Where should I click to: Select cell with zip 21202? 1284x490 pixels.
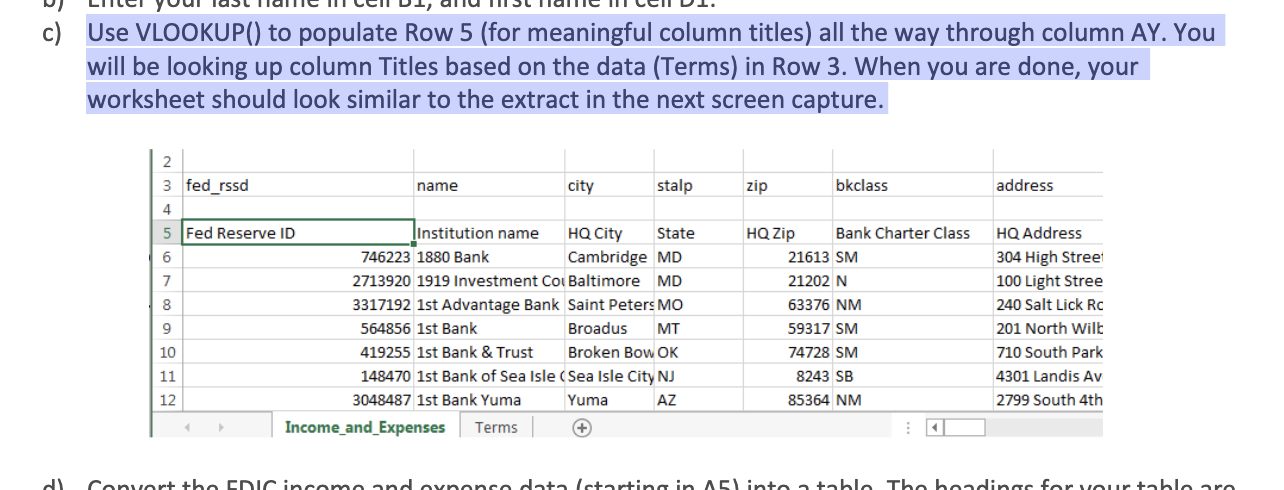786,281
